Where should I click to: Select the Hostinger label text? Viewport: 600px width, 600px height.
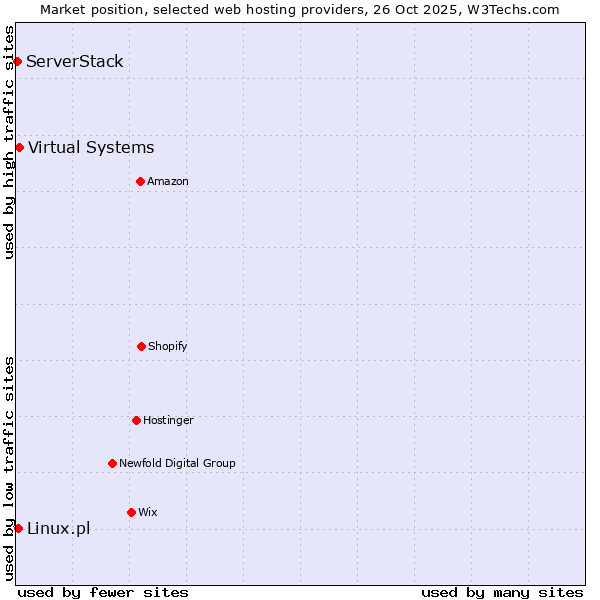click(168, 420)
